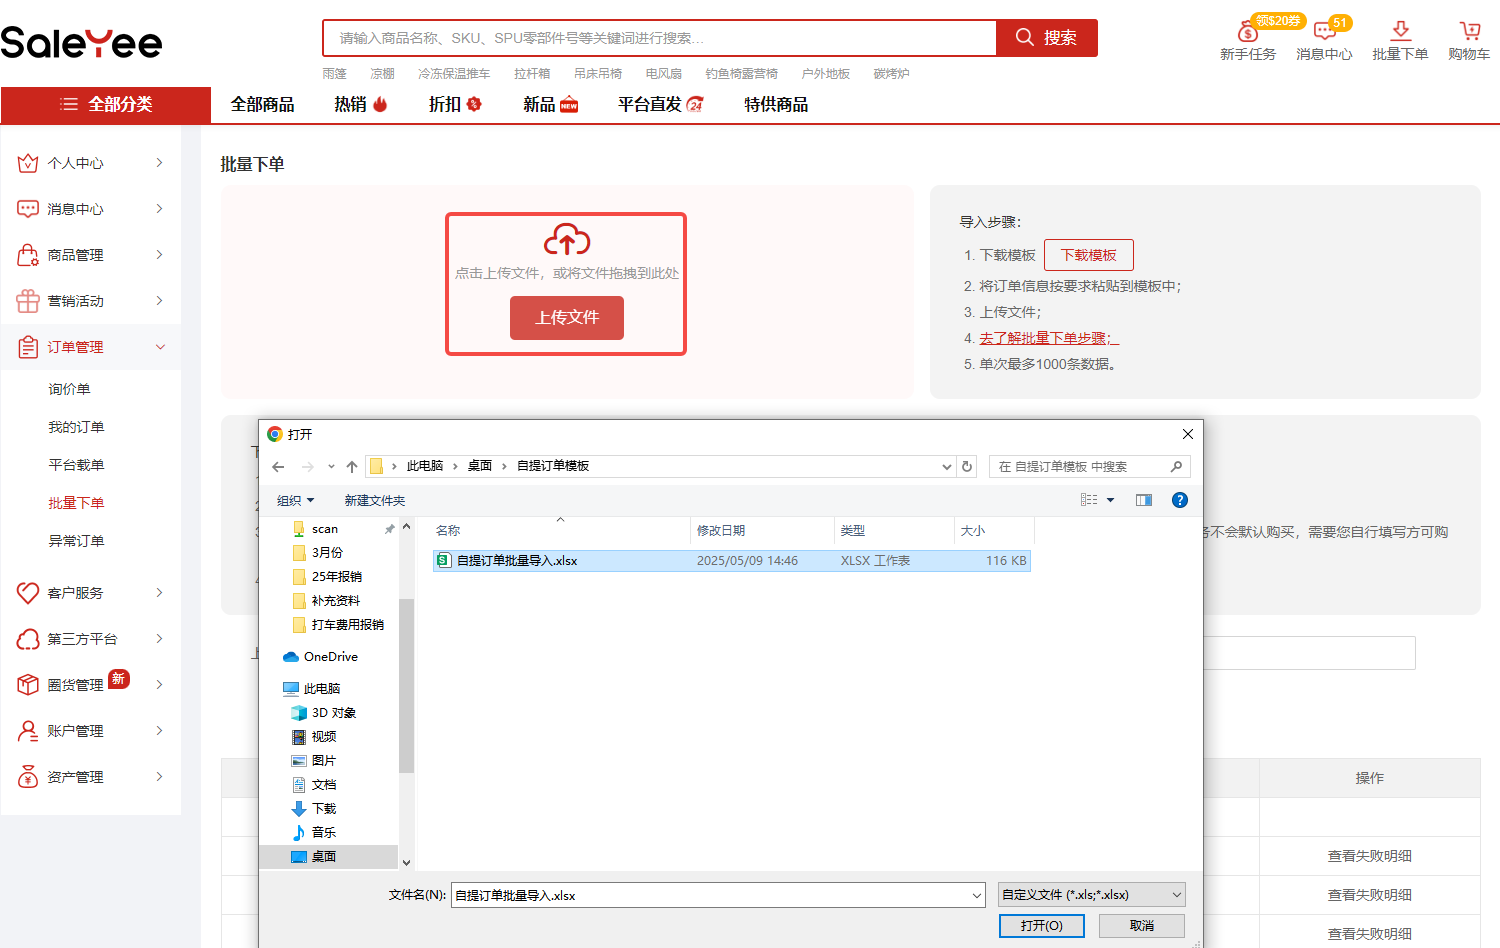Open the message center icon in header

click(x=1324, y=31)
